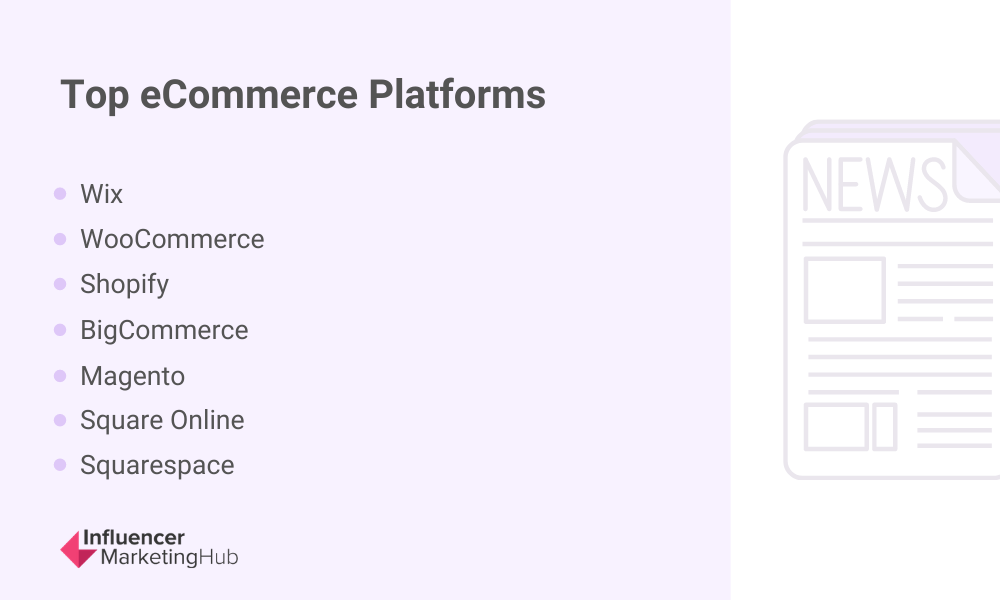Click the newspaper illustration
The image size is (1000, 600).
coord(892,299)
